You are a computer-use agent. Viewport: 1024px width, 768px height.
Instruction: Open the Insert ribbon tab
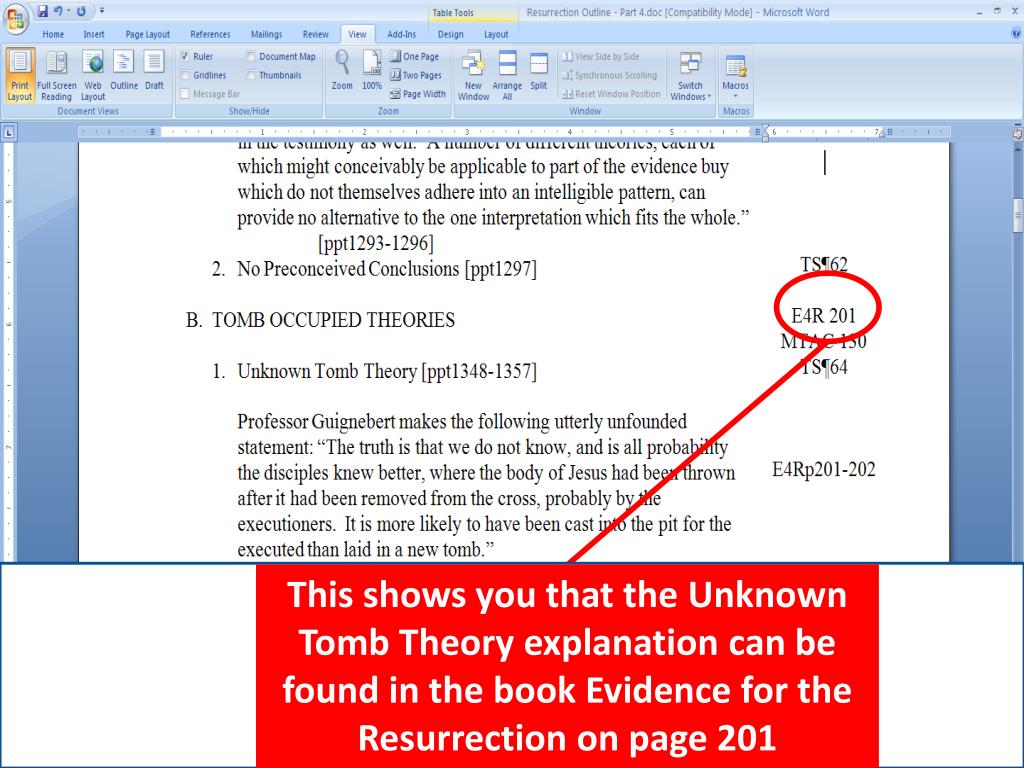(x=93, y=34)
